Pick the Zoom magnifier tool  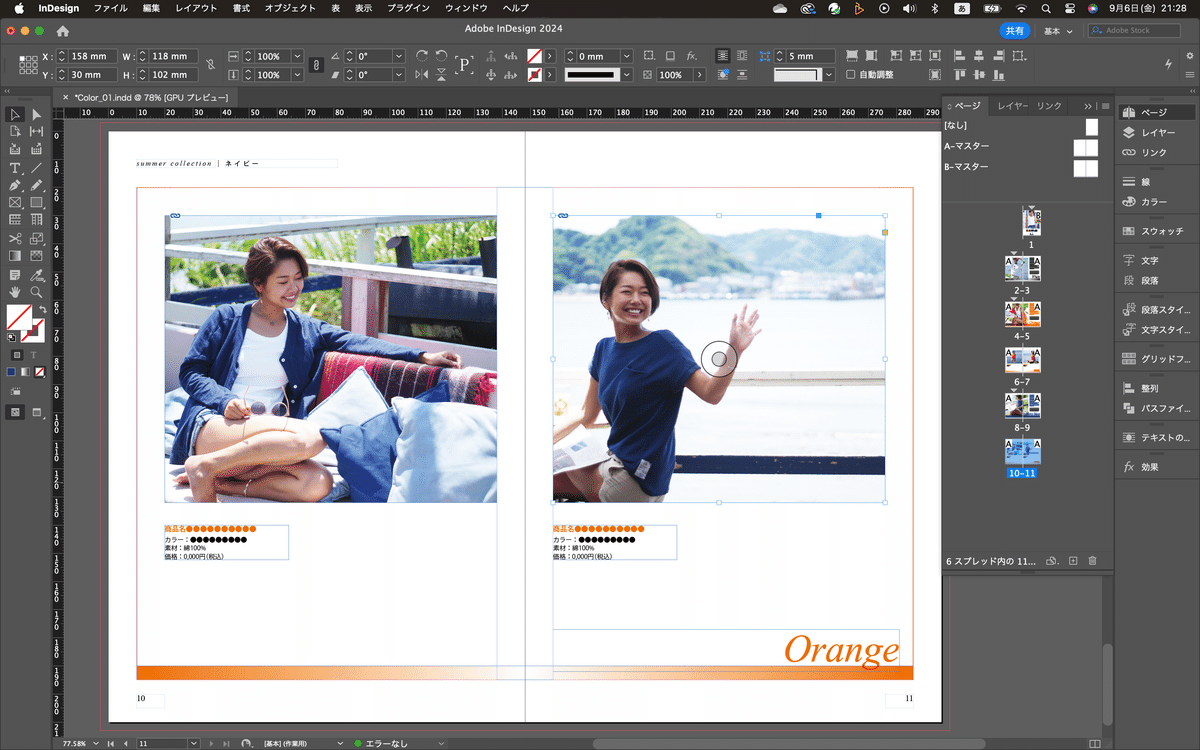(37, 292)
